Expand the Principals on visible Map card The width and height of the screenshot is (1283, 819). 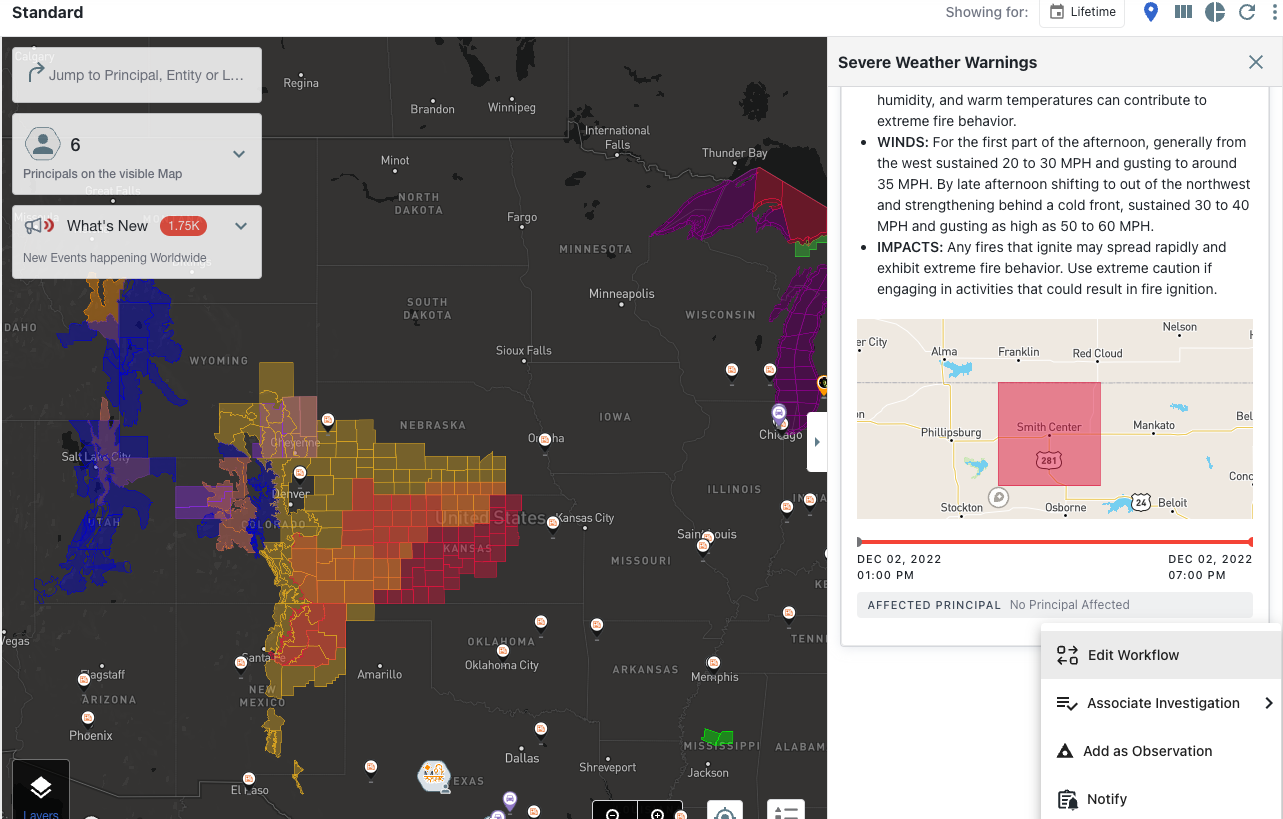239,154
